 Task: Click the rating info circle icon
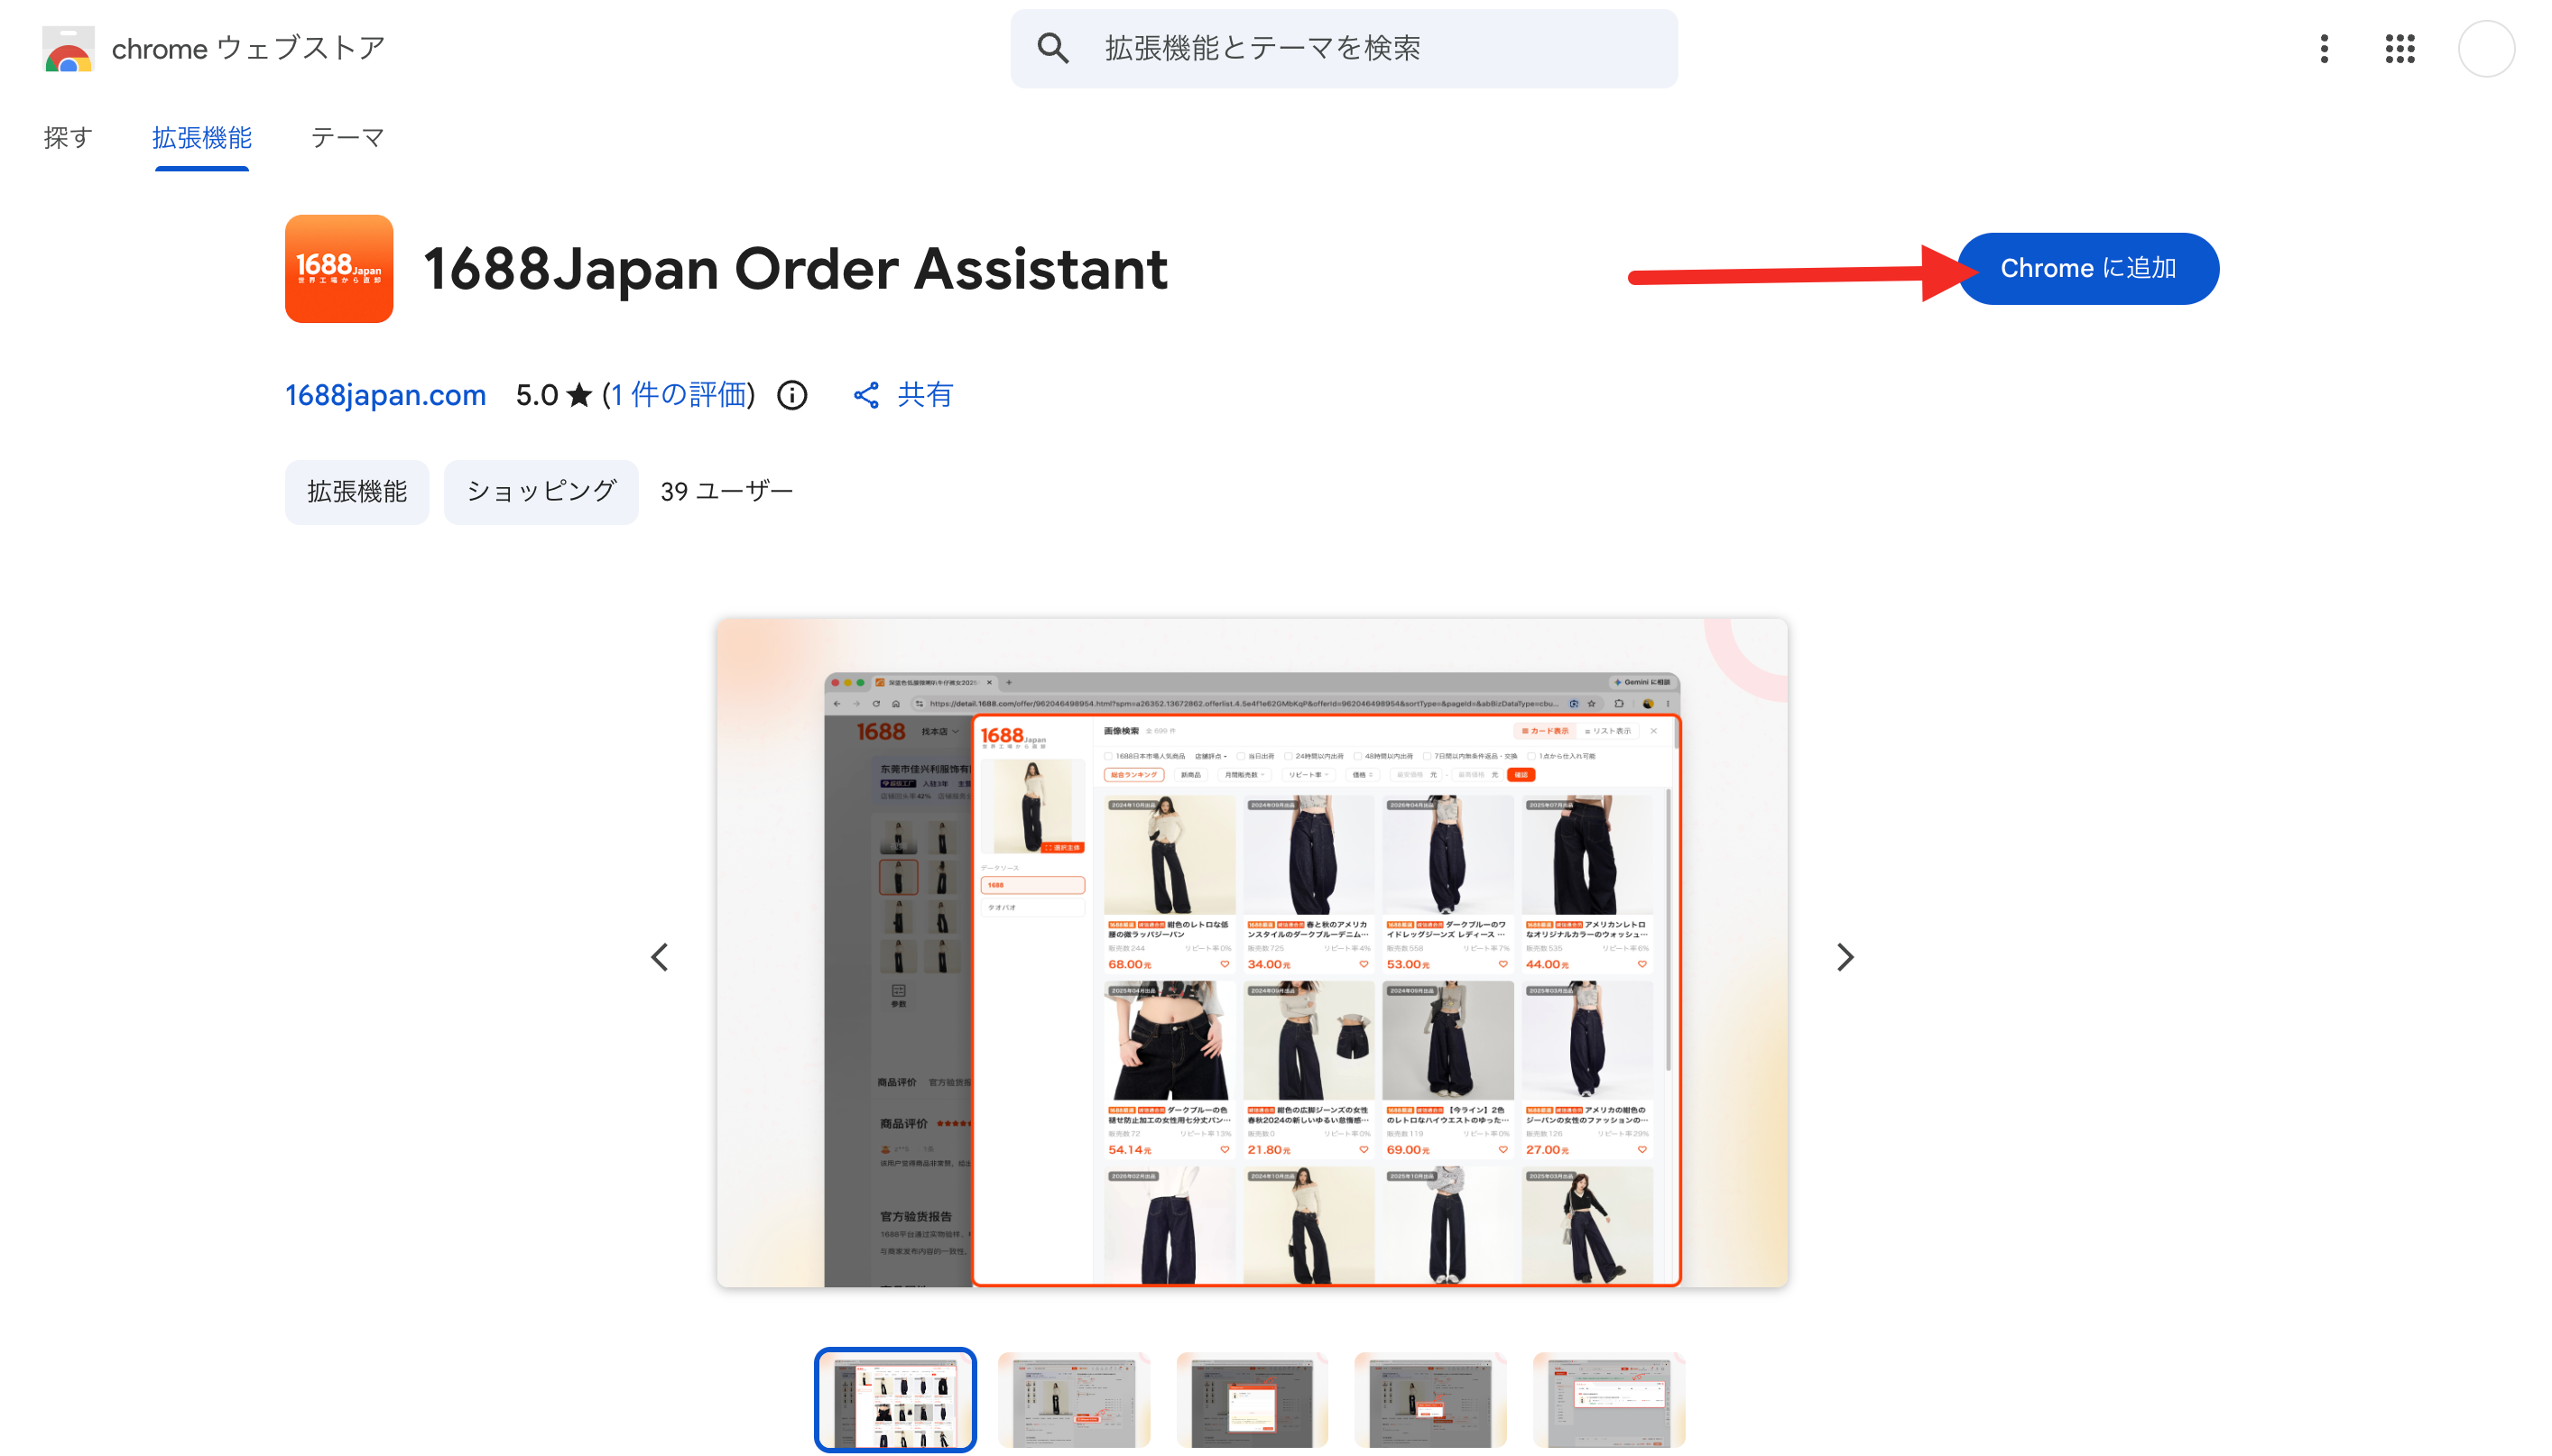(x=792, y=395)
